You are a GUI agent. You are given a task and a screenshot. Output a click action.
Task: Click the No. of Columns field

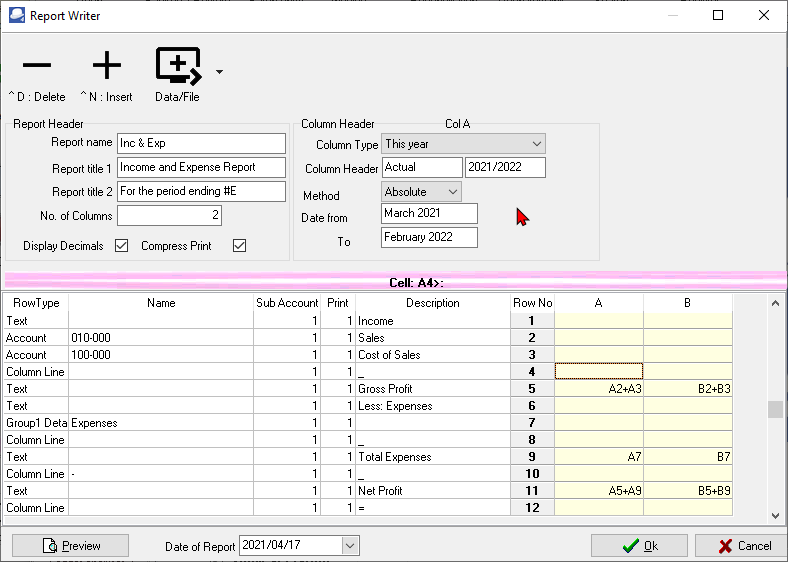(169, 216)
